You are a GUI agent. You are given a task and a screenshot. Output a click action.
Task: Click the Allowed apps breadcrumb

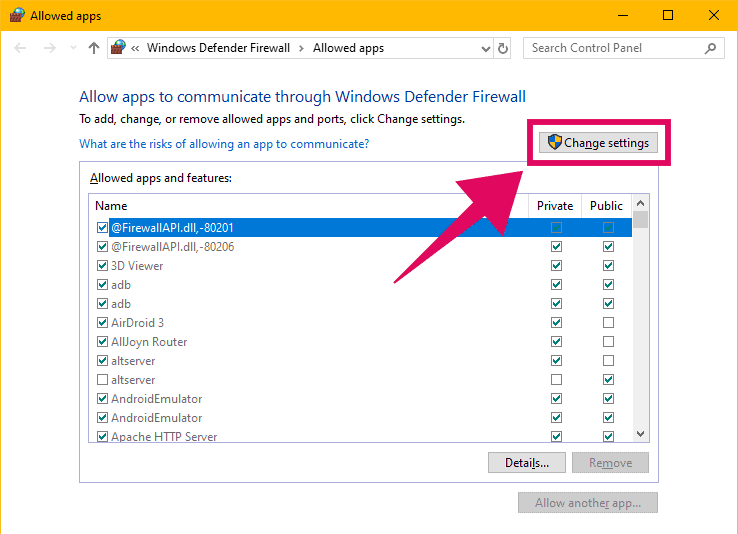coord(348,48)
